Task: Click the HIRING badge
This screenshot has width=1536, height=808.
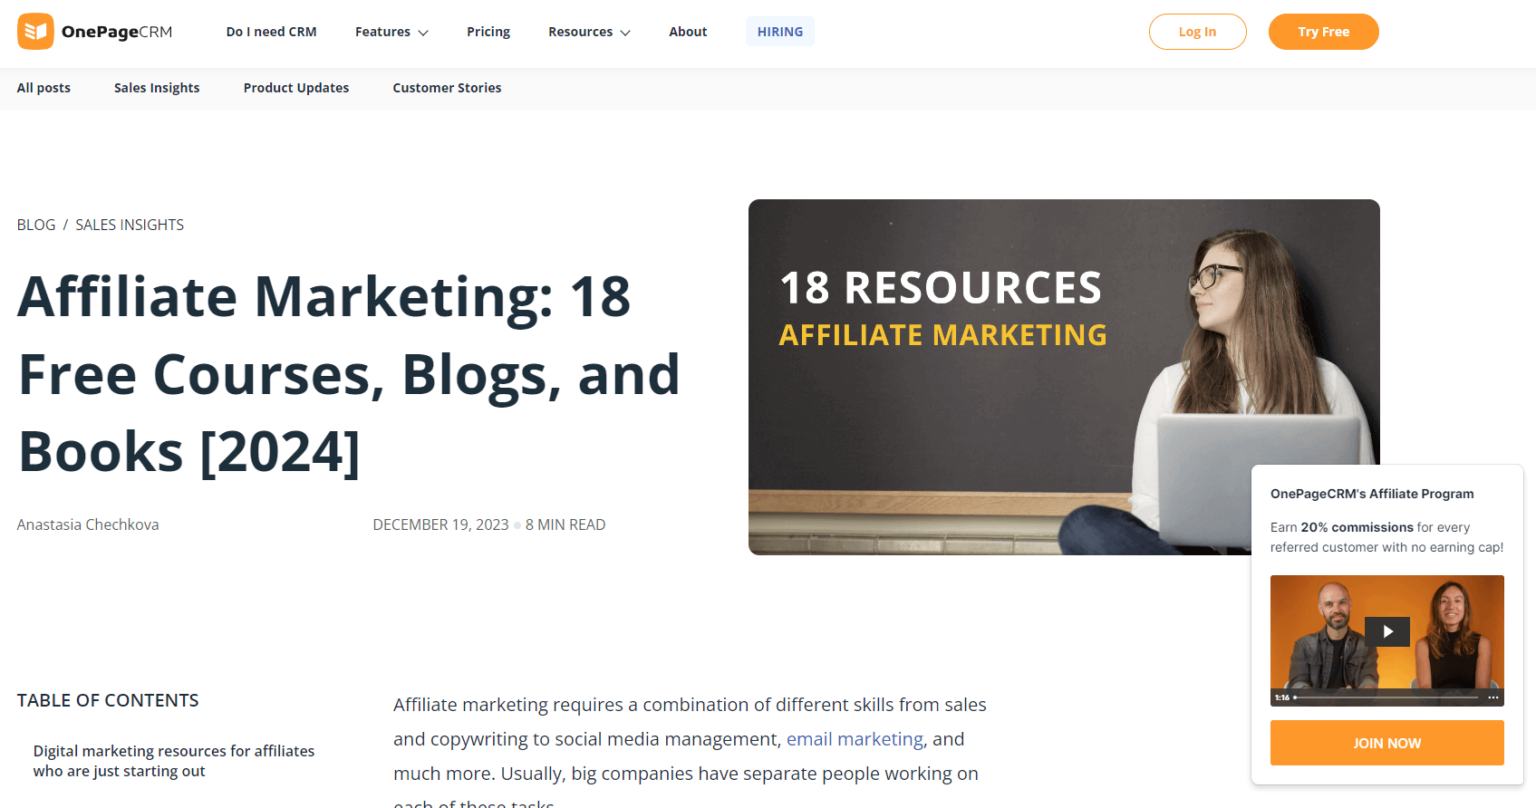Action: (x=780, y=31)
